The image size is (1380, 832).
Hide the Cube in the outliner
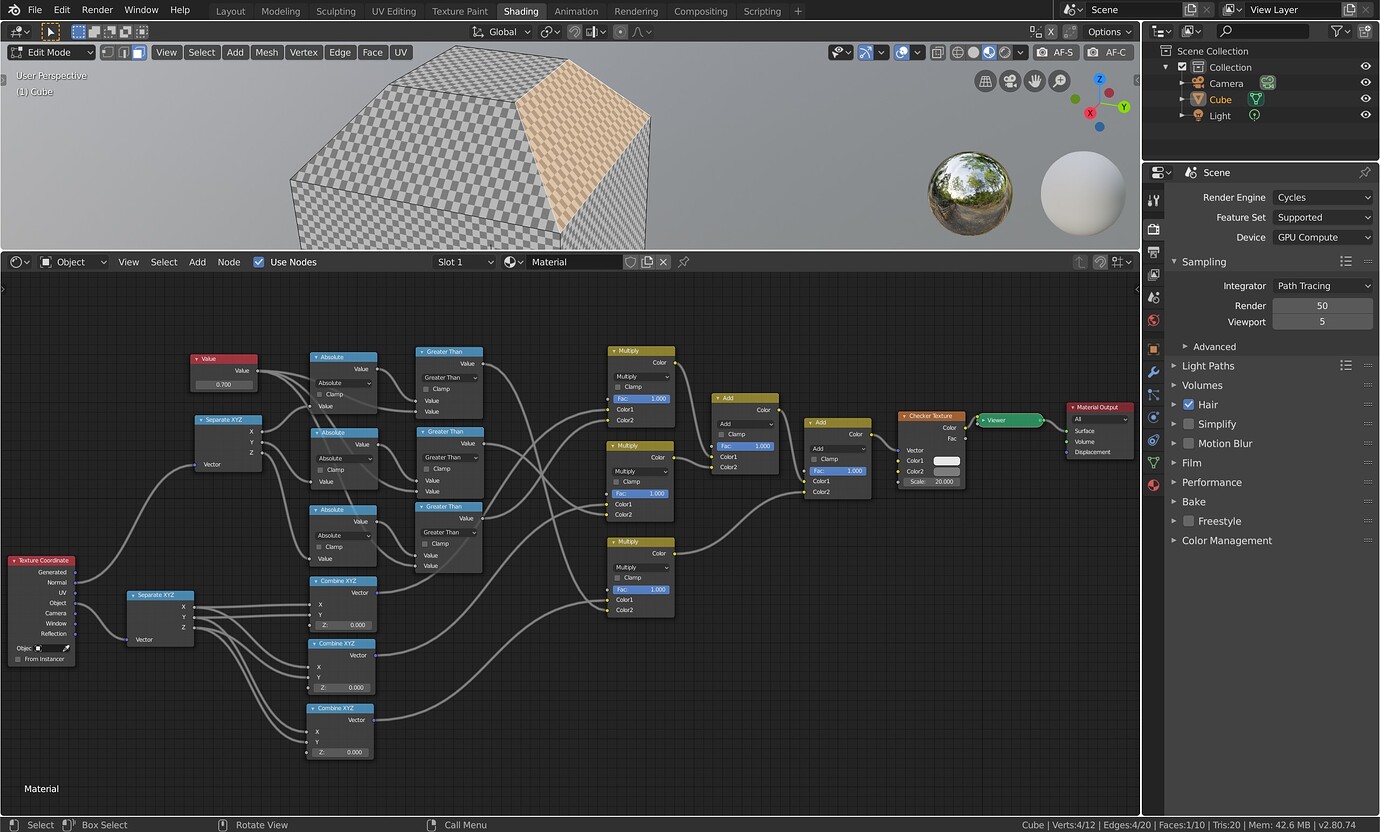click(1365, 99)
